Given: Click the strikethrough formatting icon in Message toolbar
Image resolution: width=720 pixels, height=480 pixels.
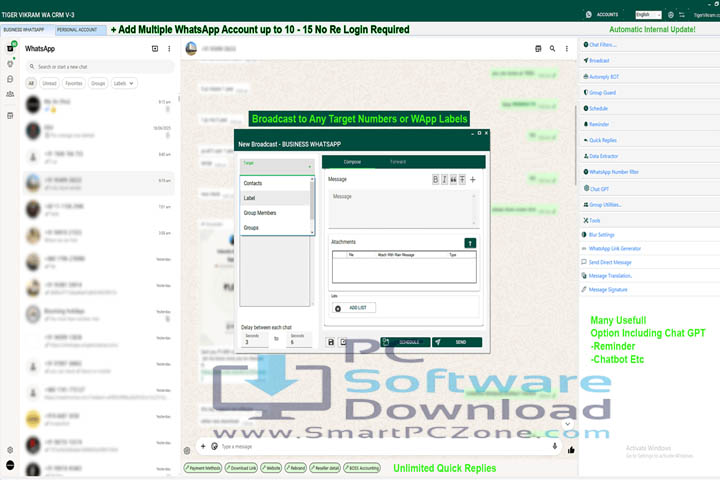Looking at the screenshot, I should (462, 180).
